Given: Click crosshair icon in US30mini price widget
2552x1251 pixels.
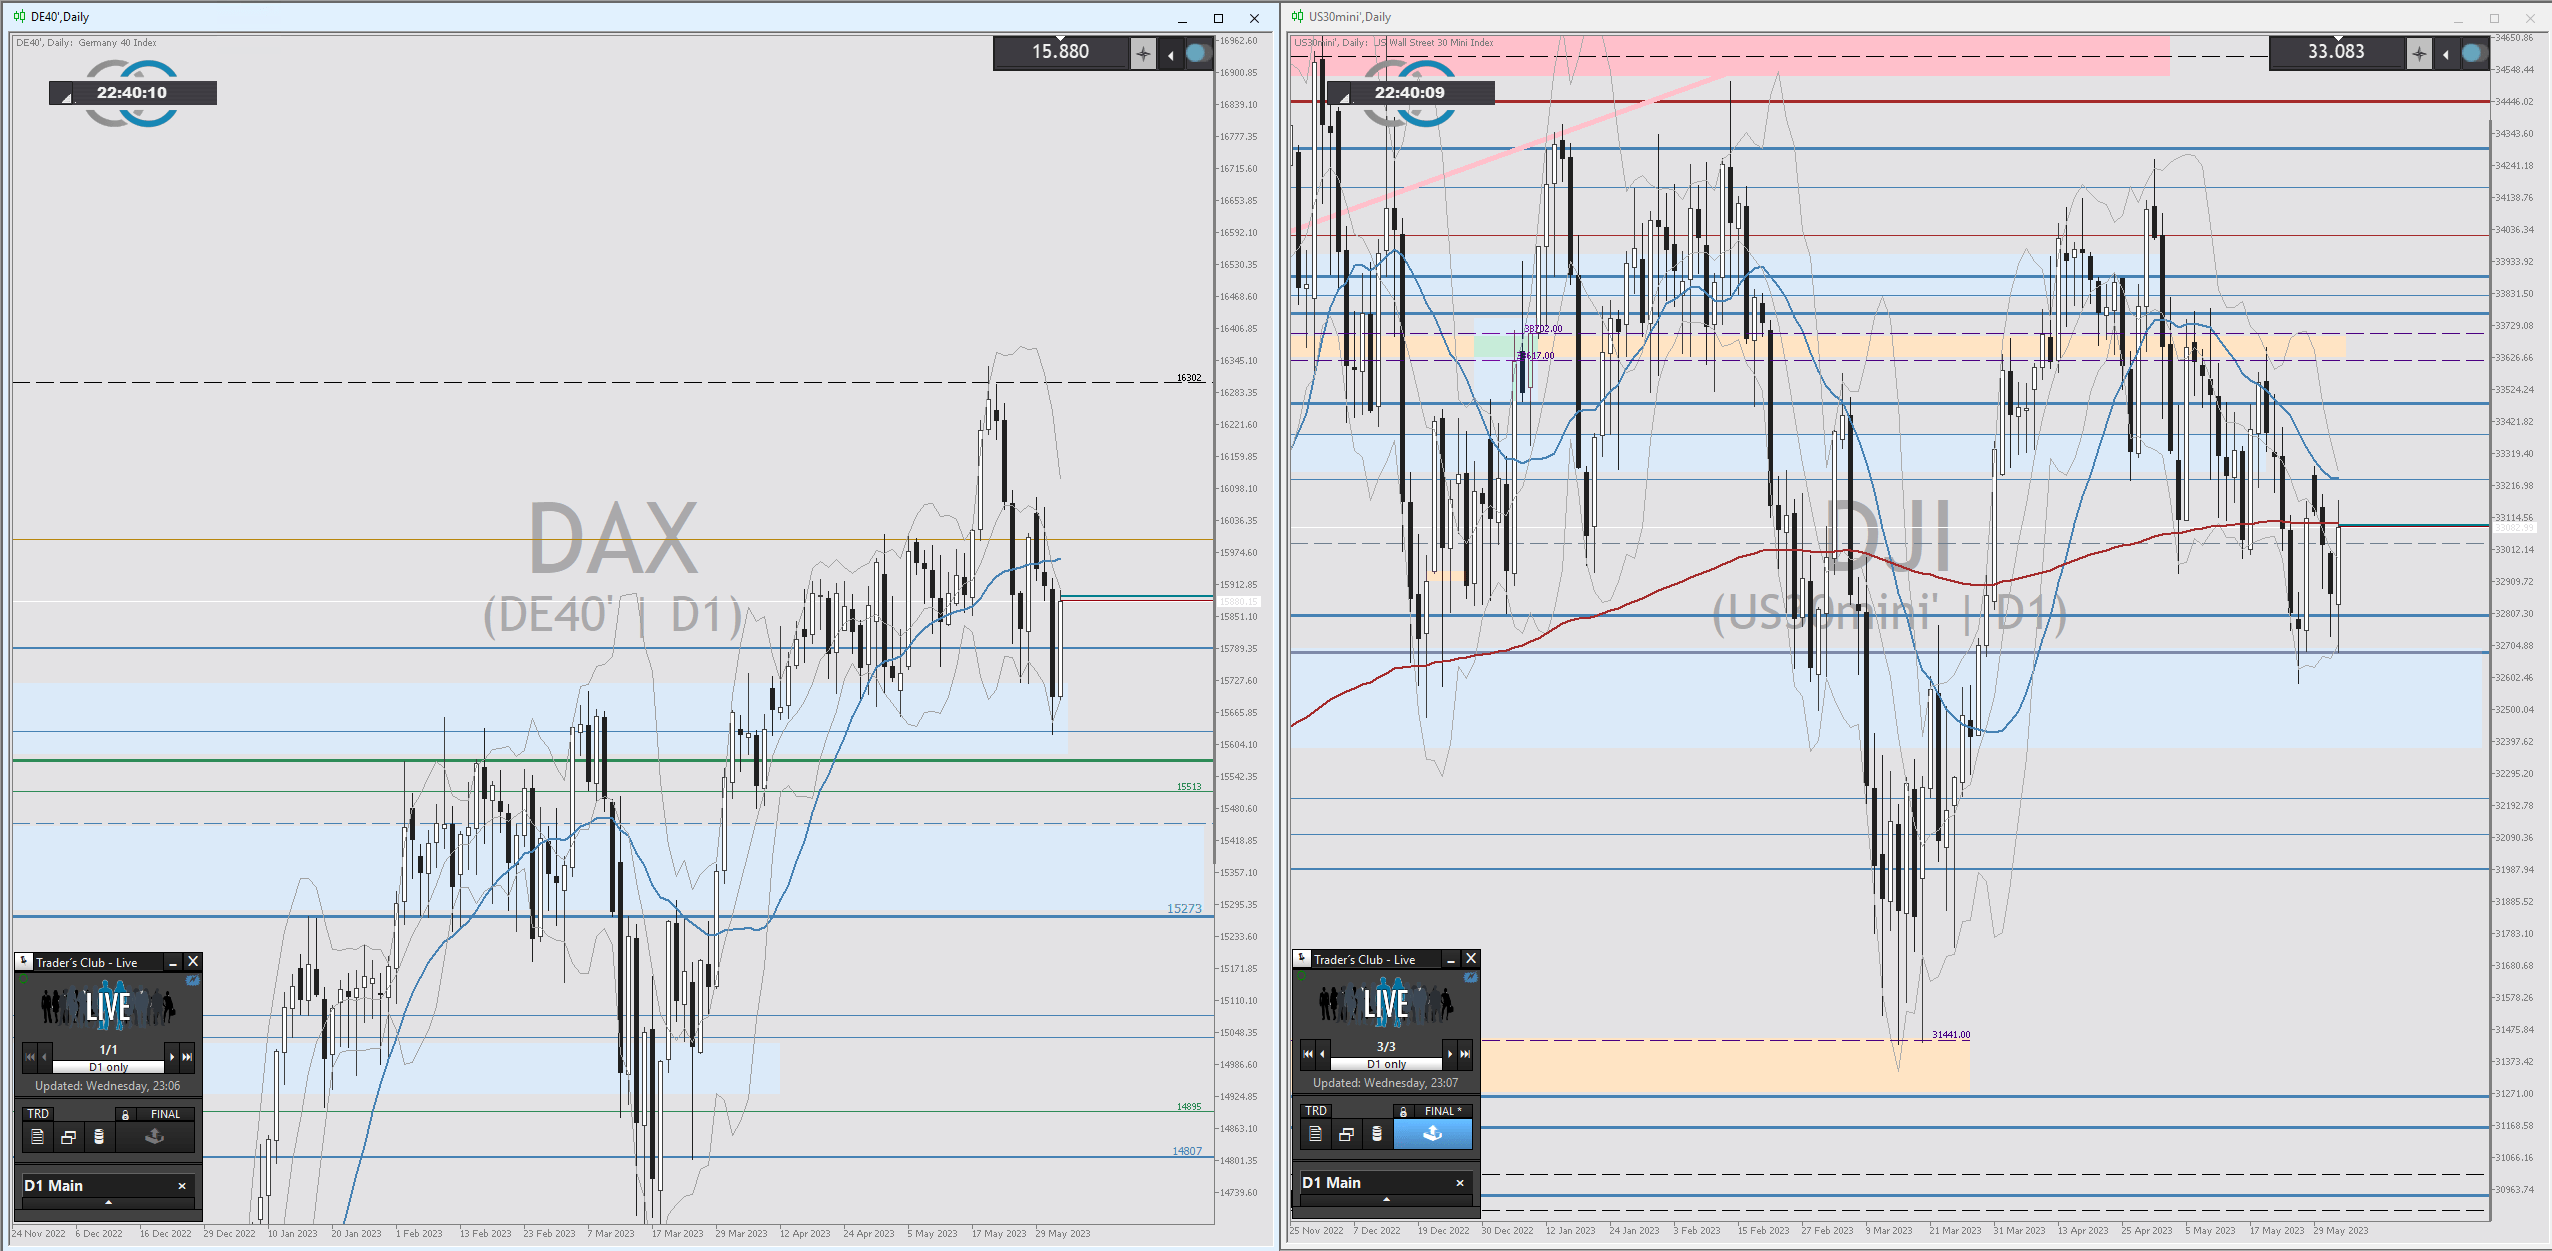Looking at the screenshot, I should coord(2419,53).
